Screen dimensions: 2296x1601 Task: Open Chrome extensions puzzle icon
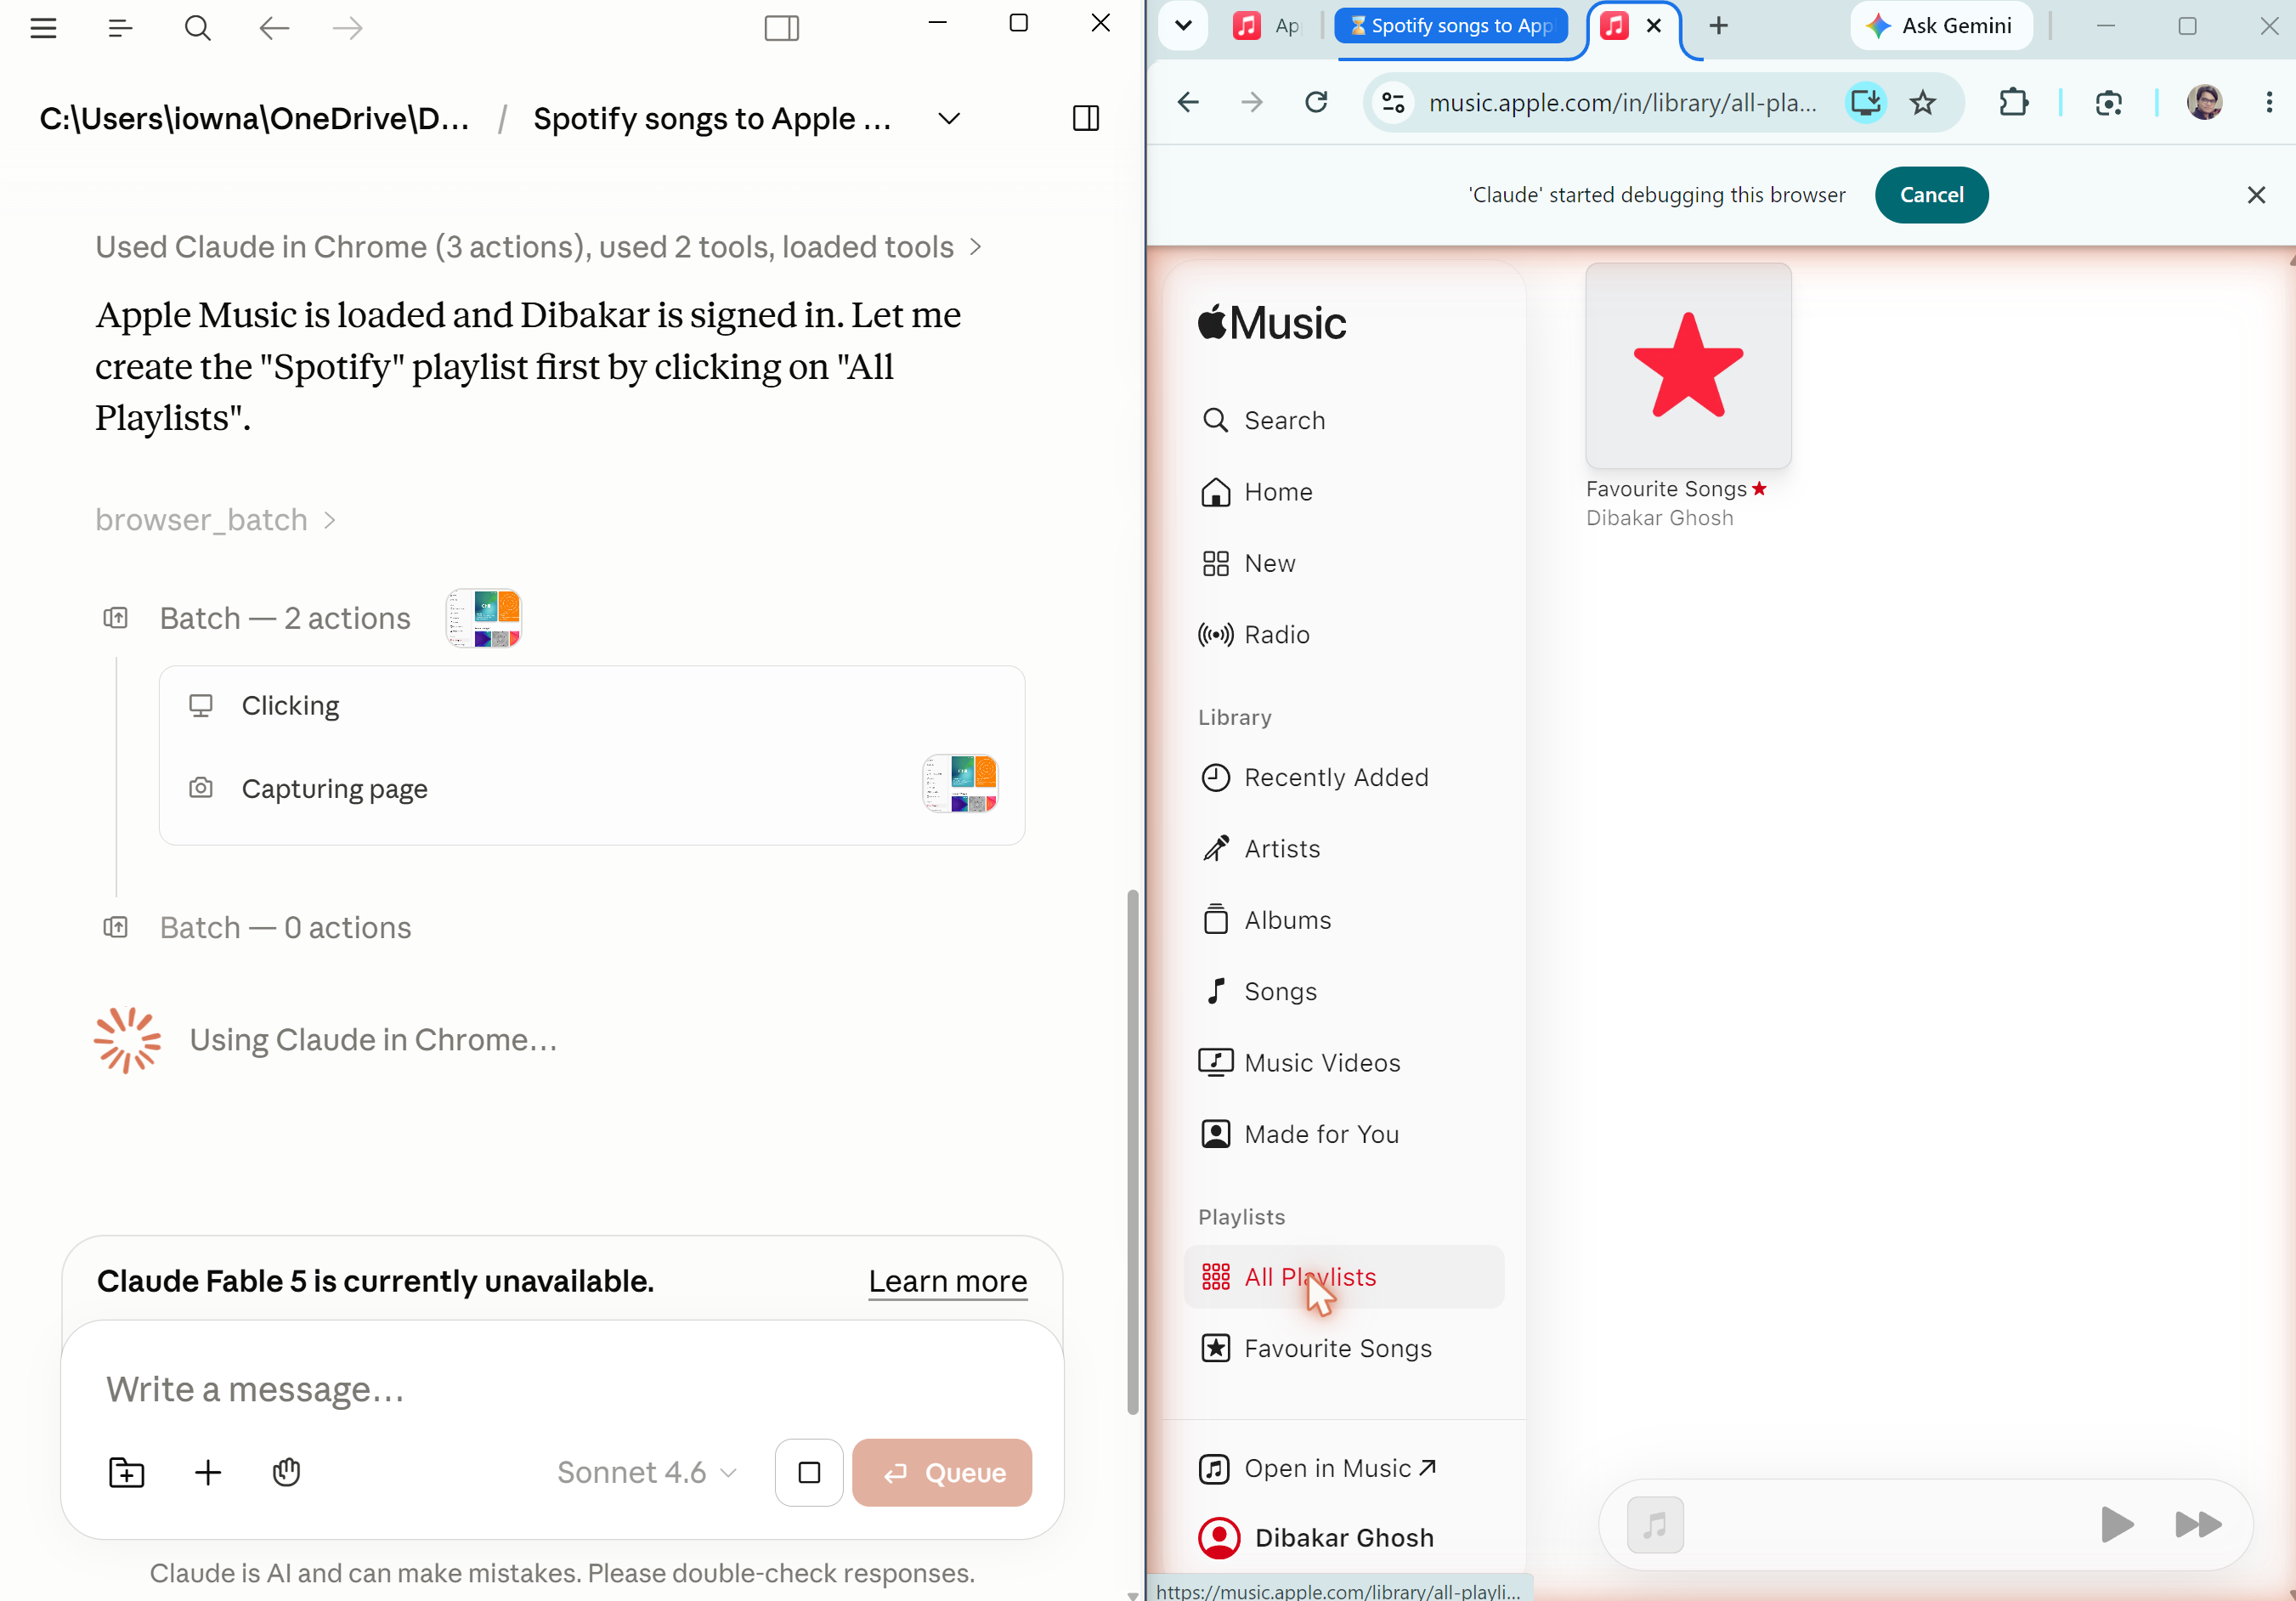pos(2013,102)
